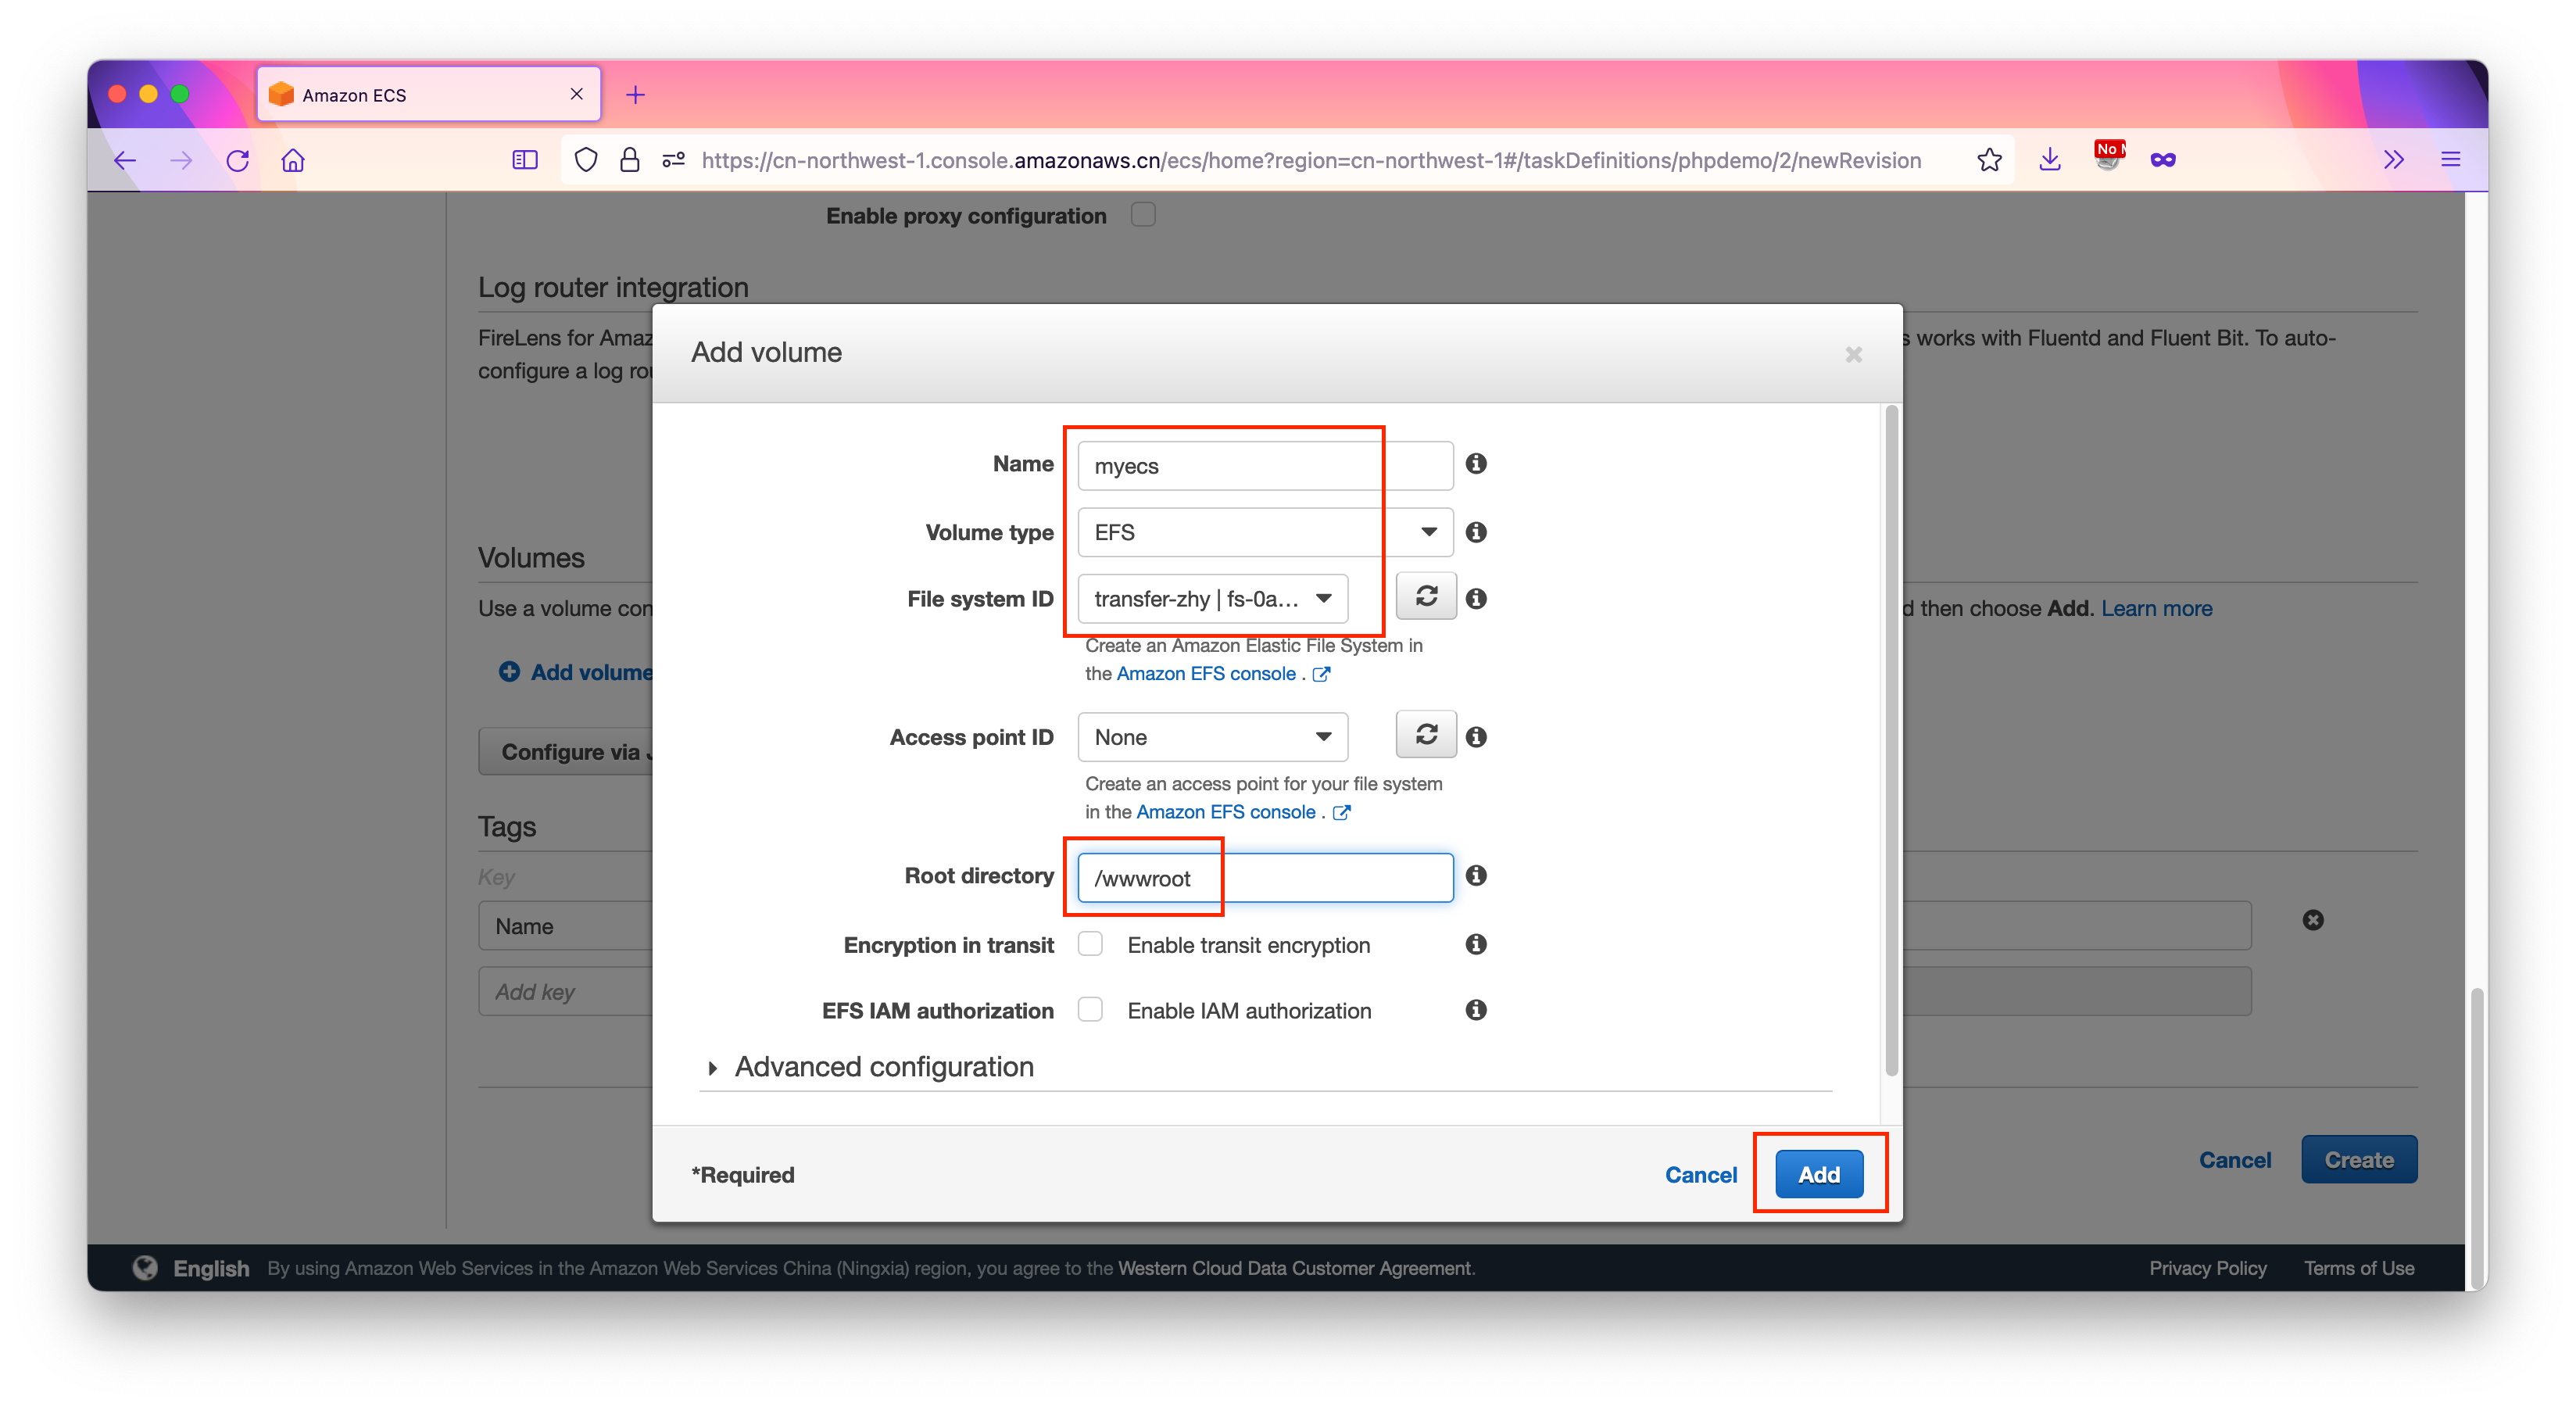
Task: Click info icon for EFS IAM authorization
Action: pyautogui.click(x=1476, y=1011)
